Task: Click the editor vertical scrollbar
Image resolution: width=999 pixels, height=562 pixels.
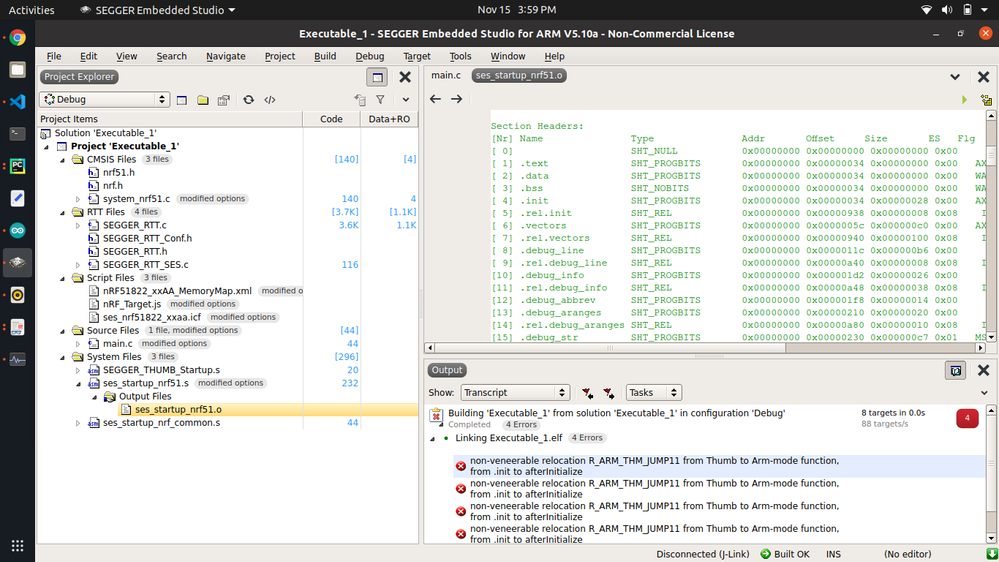Action: (991, 226)
